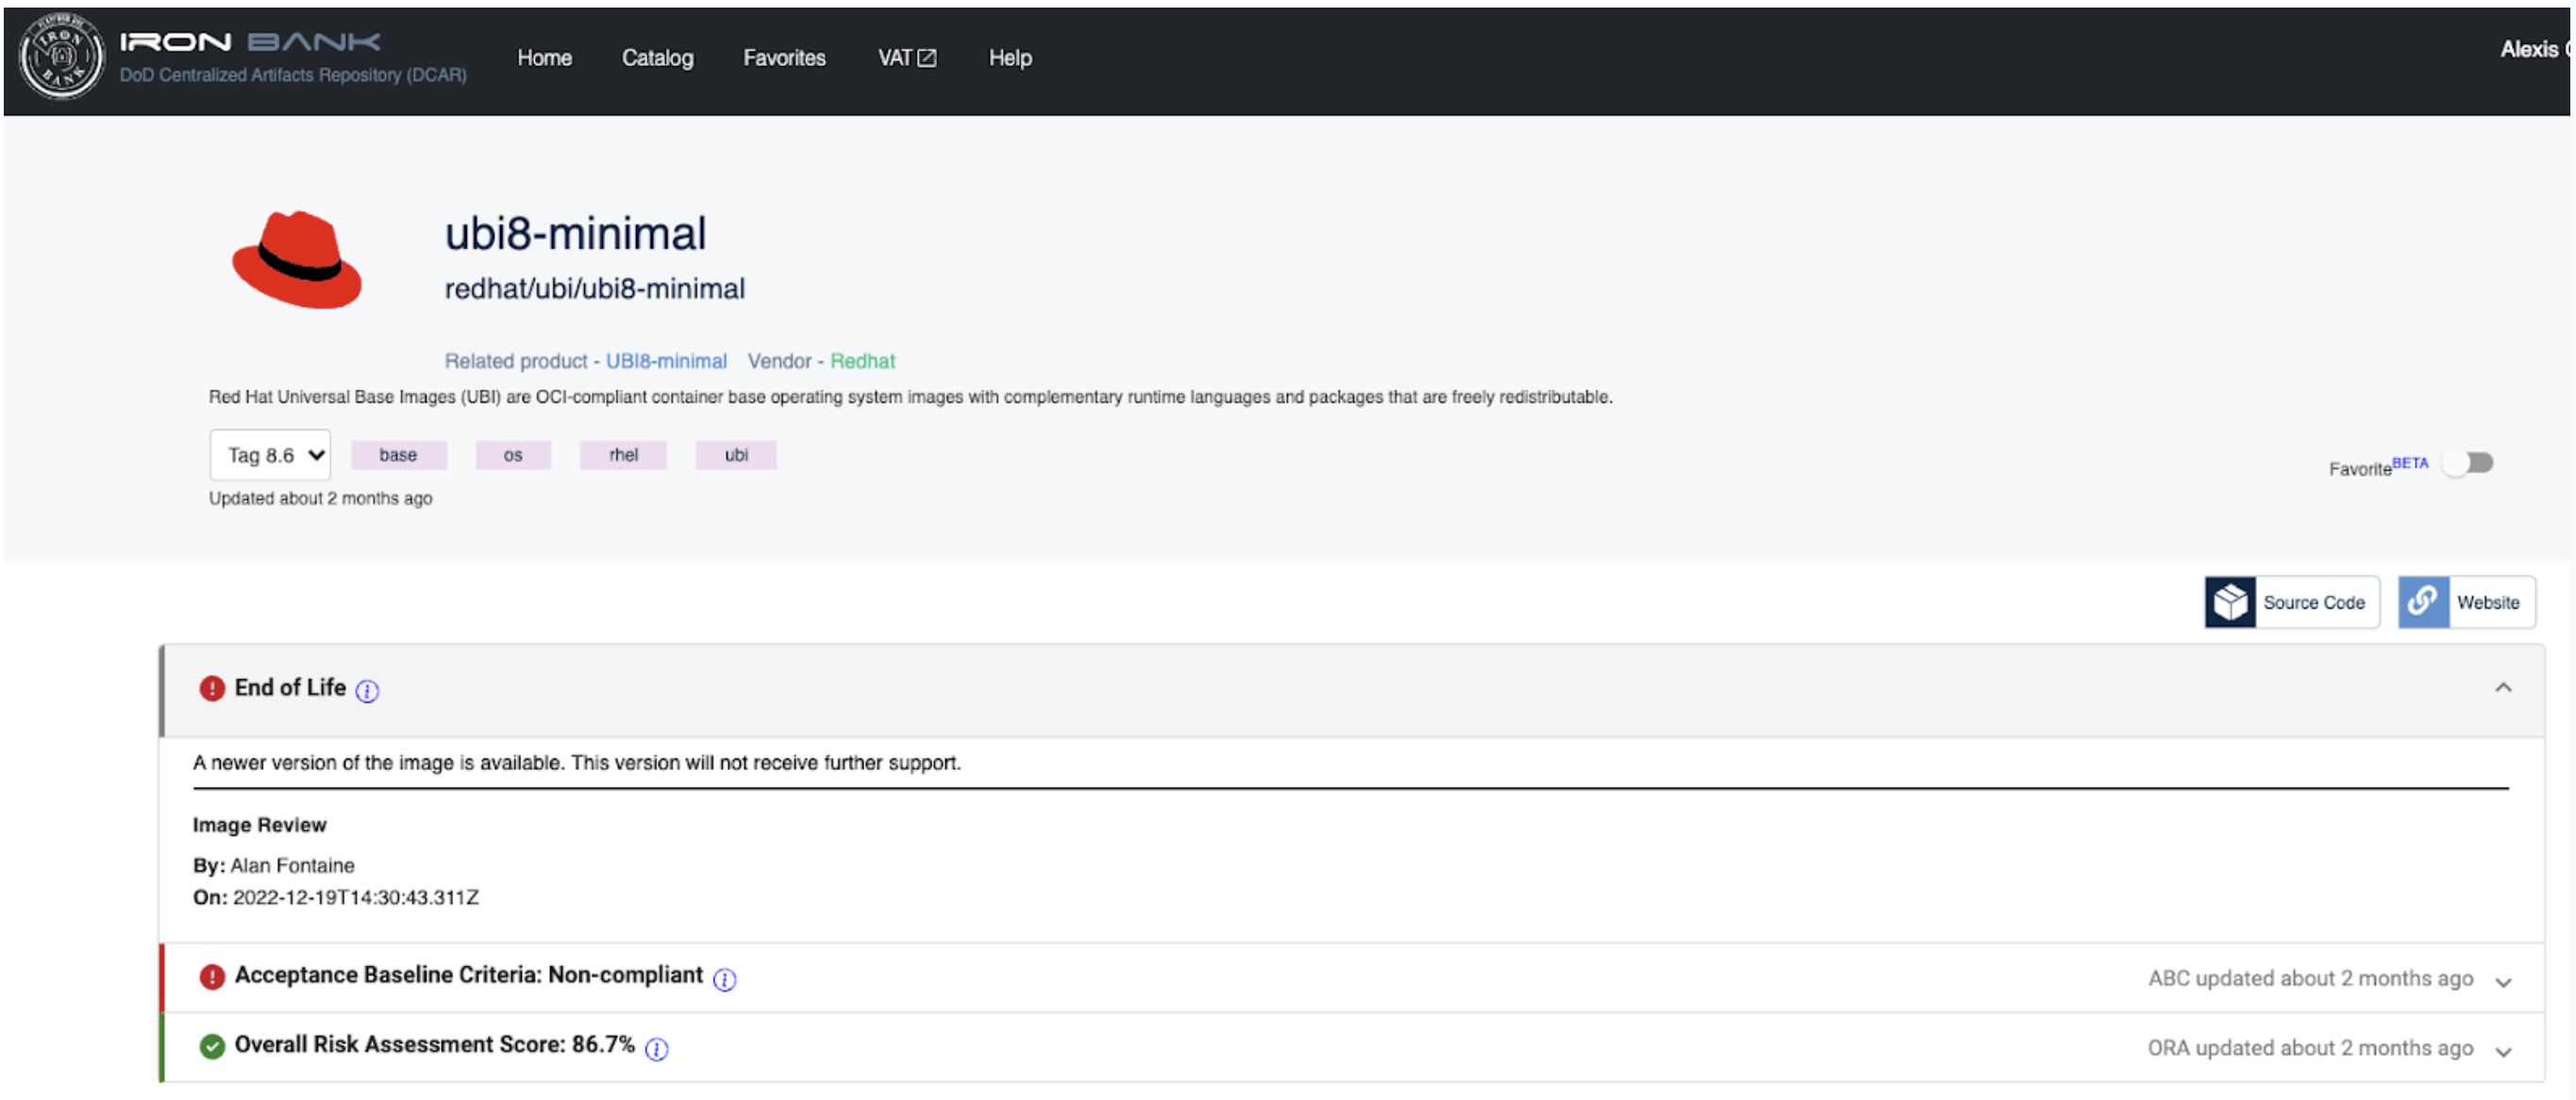2576x1100 pixels.
Task: Click the BETA superscript label
Action: click(x=2409, y=463)
